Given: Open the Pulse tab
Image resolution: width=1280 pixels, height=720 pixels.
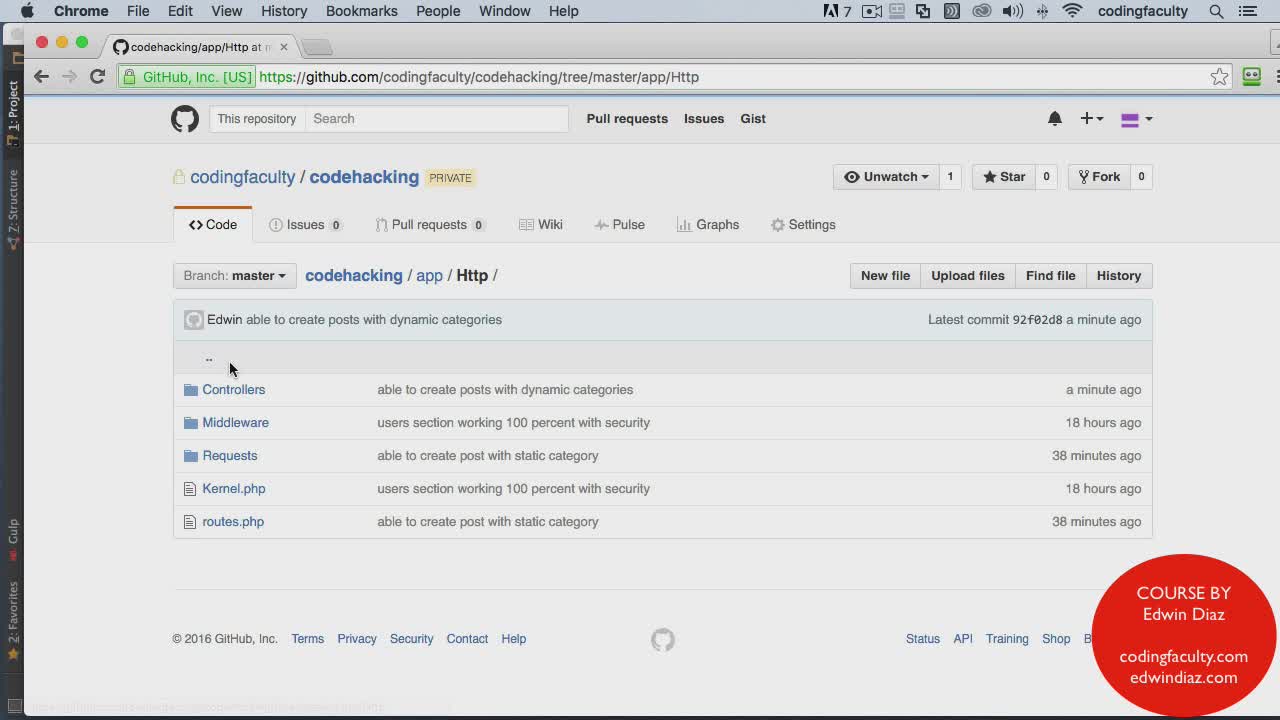Looking at the screenshot, I should [x=620, y=225].
